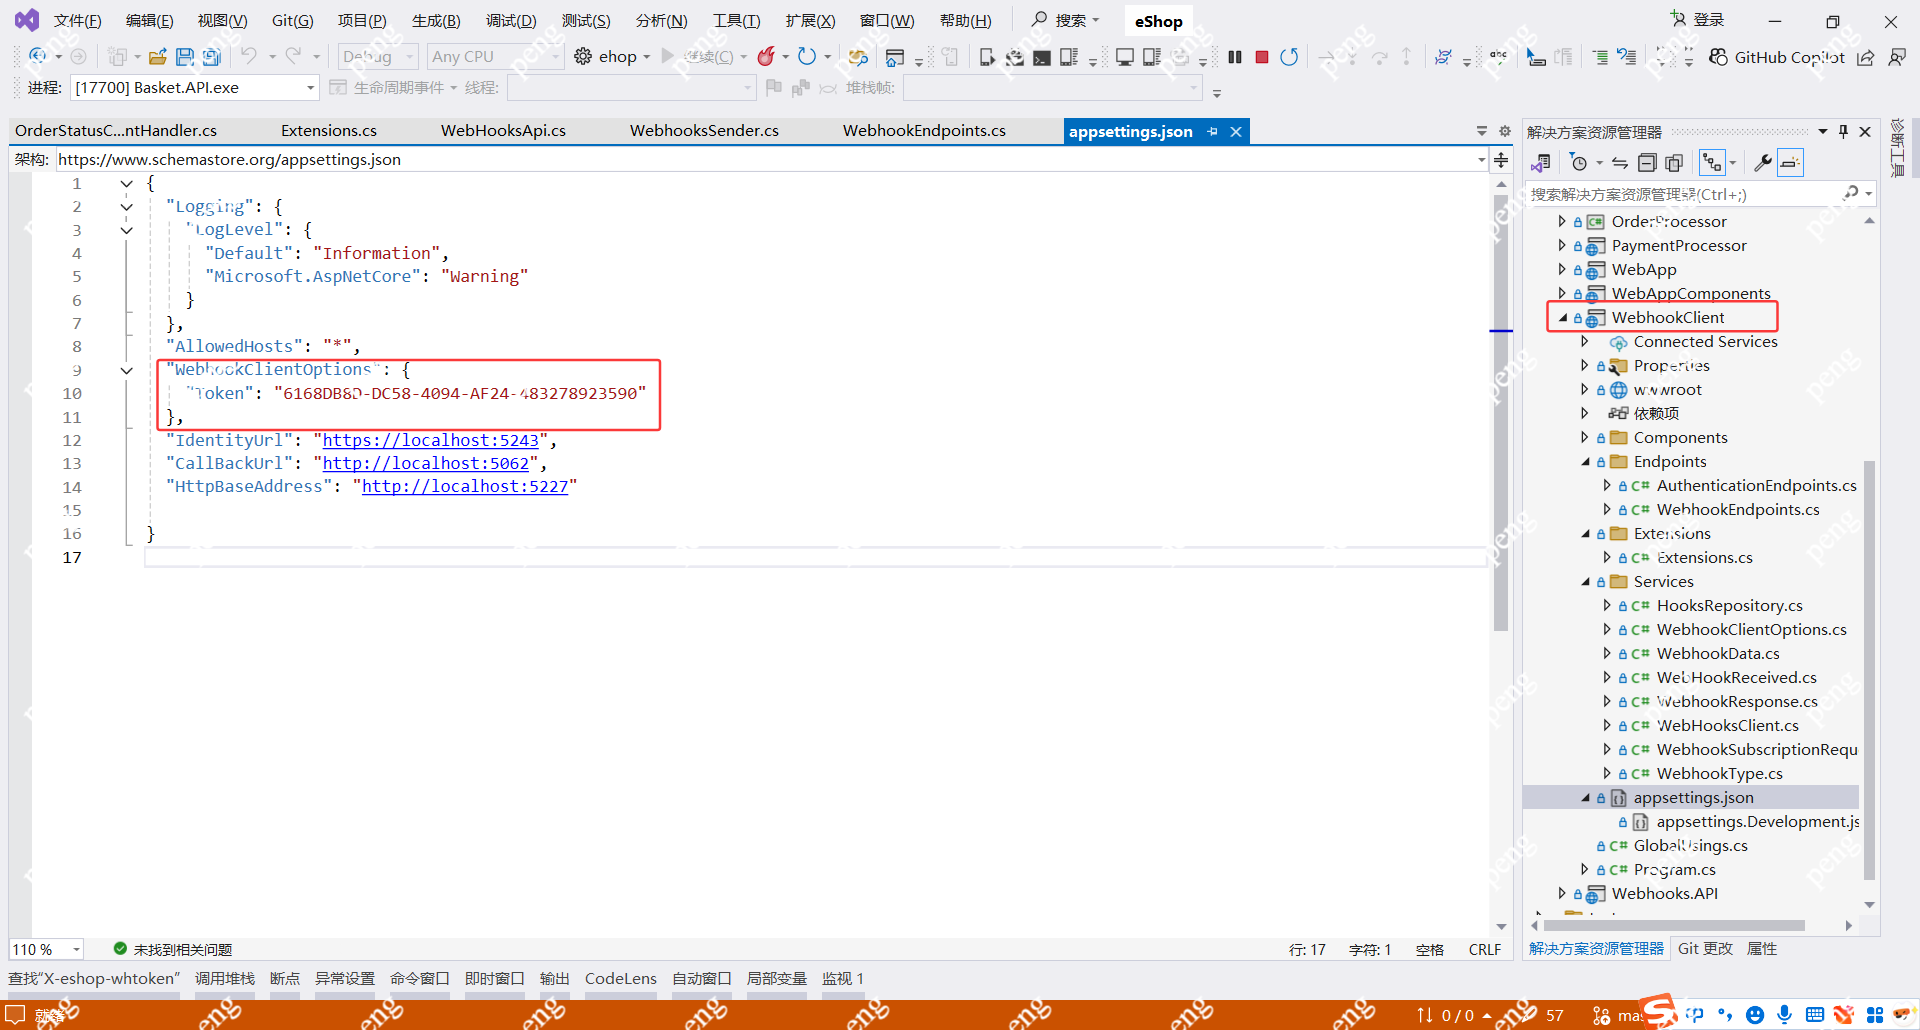Click the restart refresh arrow near ehop
The height and width of the screenshot is (1030, 1920).
click(x=806, y=57)
